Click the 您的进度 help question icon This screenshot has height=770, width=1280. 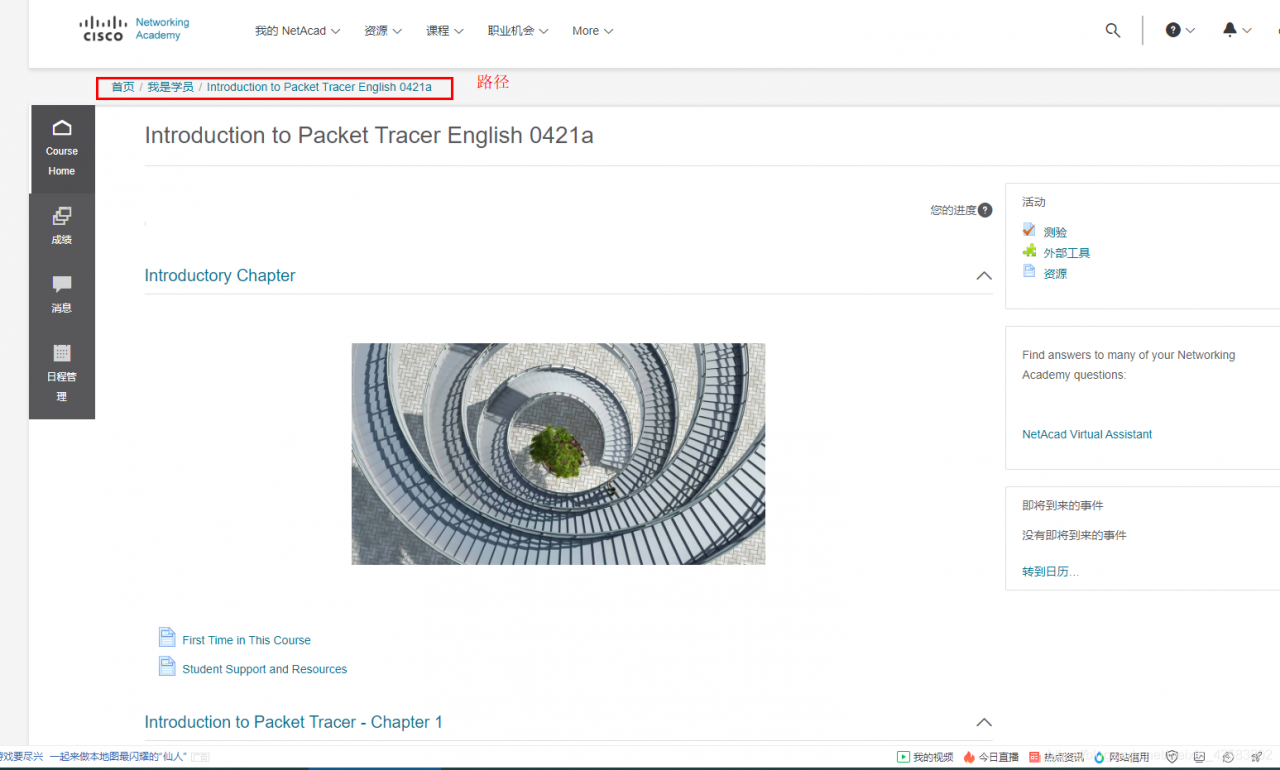[x=985, y=210]
